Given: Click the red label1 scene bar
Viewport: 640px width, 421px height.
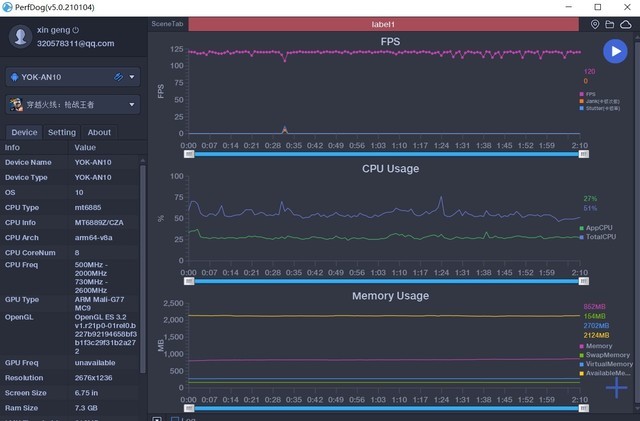Looking at the screenshot, I should [x=383, y=25].
